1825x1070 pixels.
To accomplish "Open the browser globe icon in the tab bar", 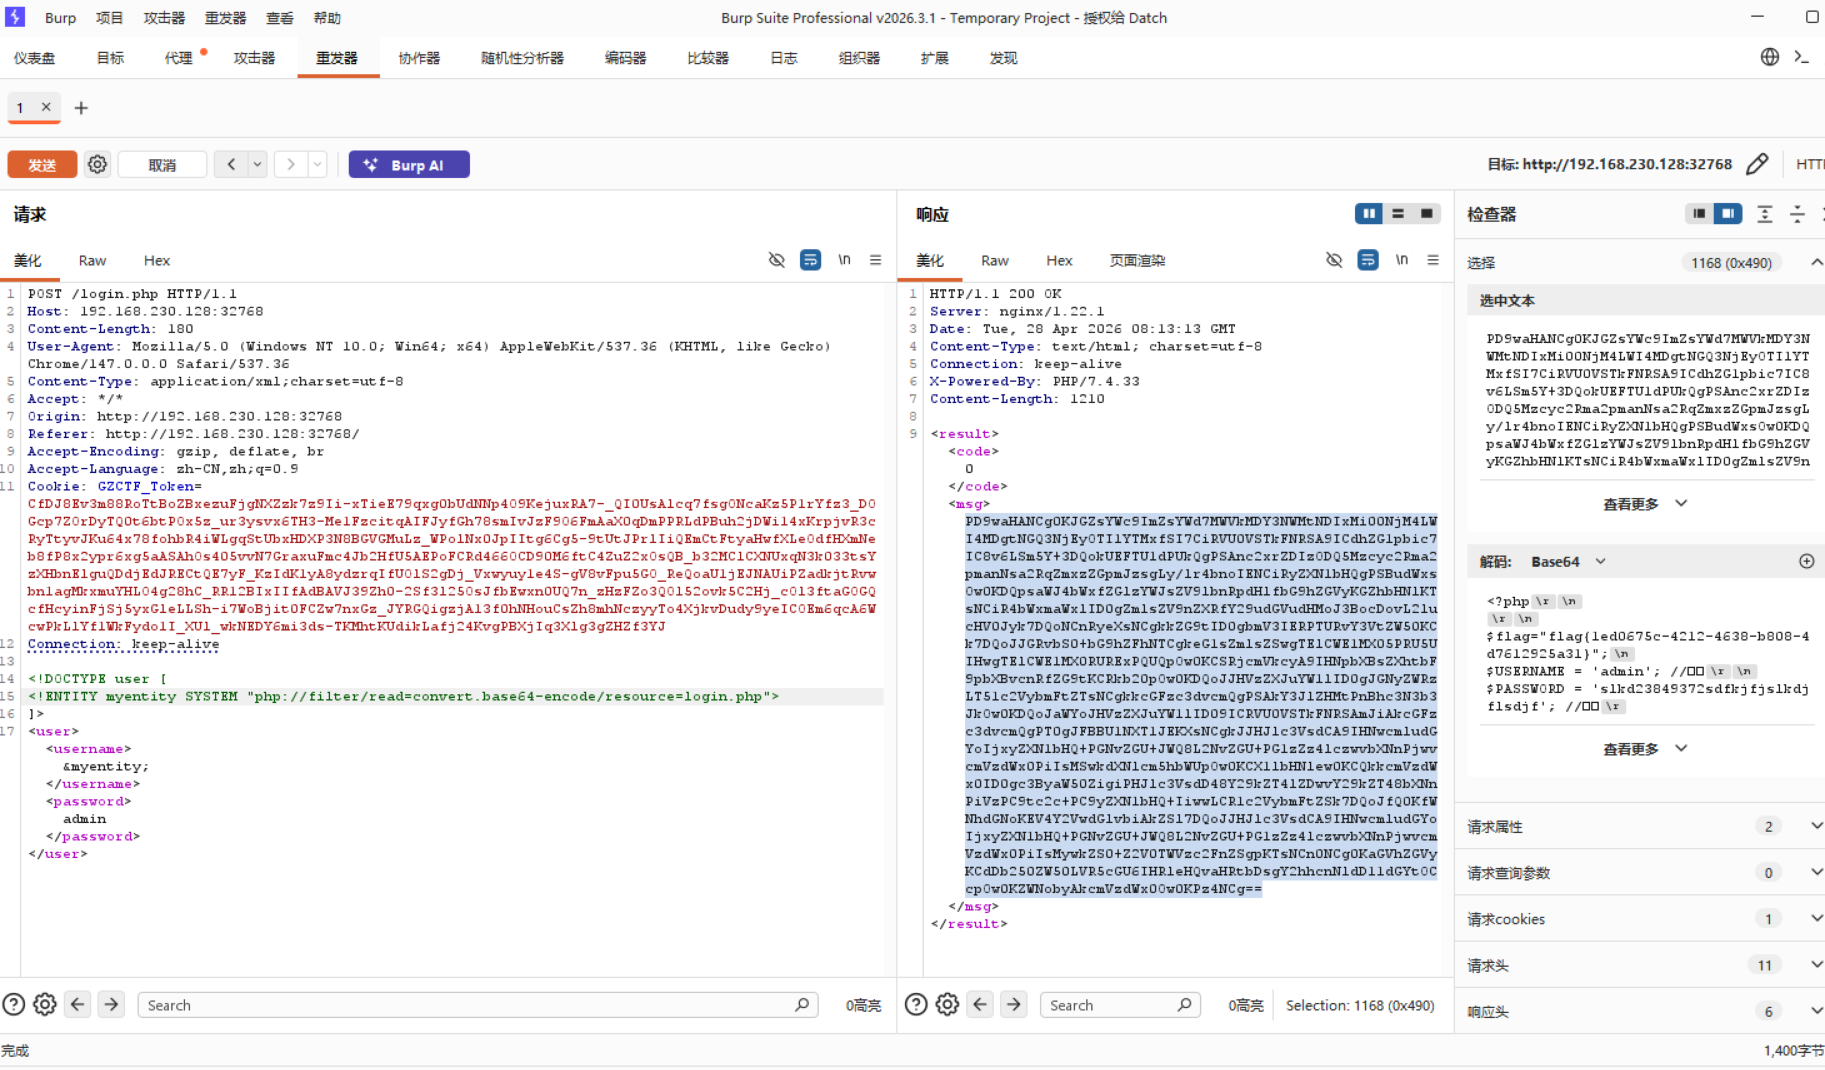I will (1770, 57).
